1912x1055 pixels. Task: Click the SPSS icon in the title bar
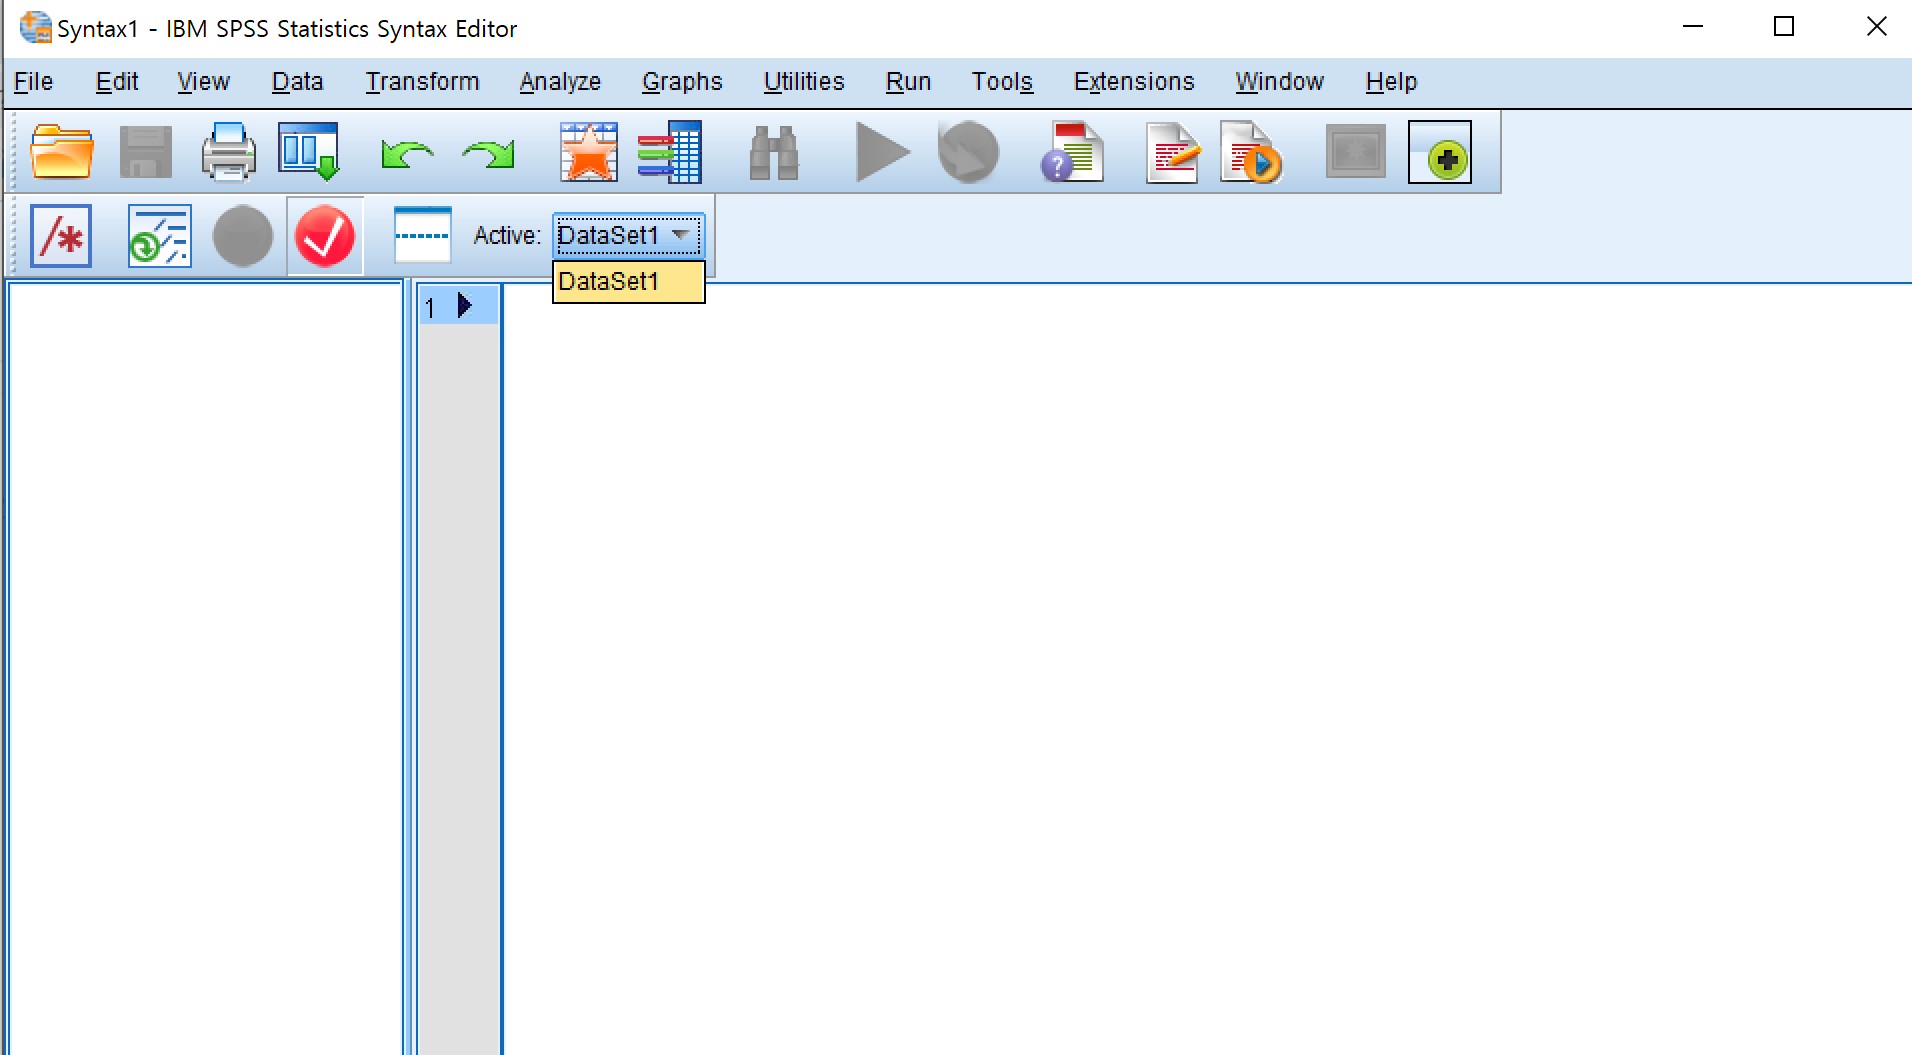pyautogui.click(x=35, y=28)
